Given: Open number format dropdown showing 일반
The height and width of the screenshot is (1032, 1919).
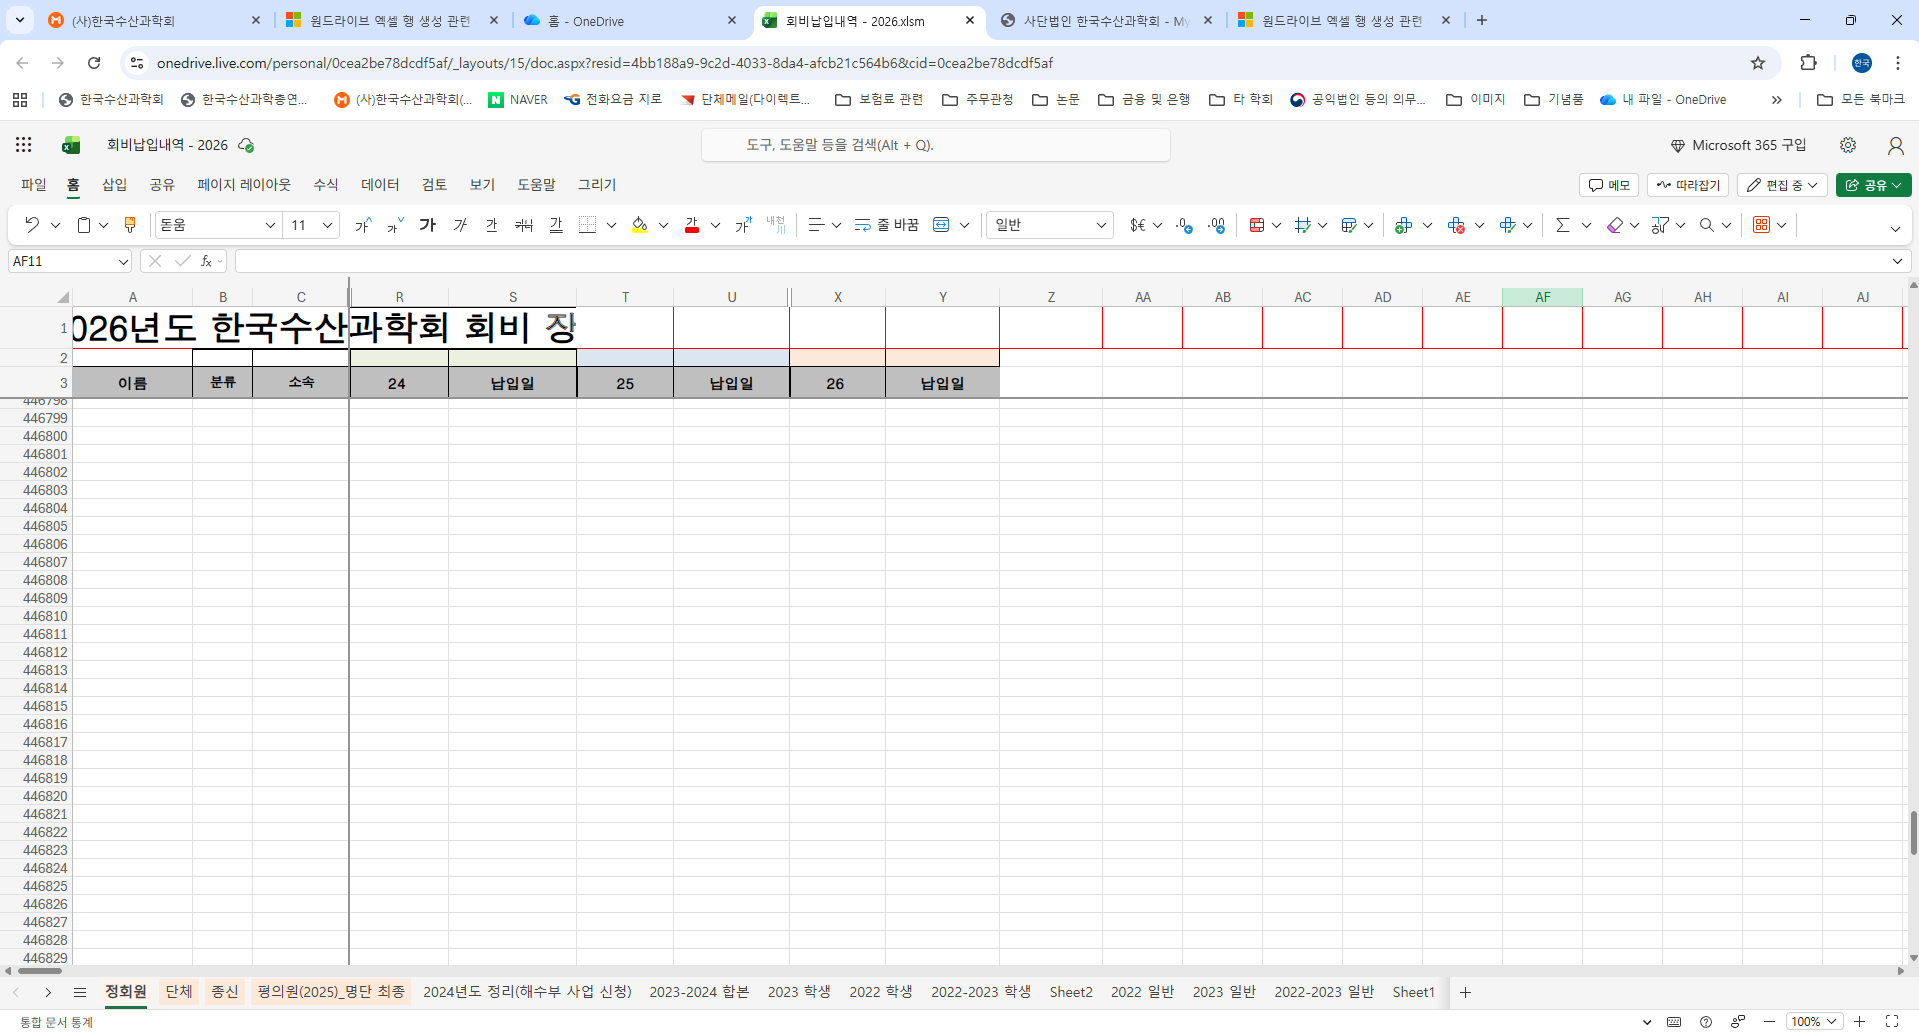Looking at the screenshot, I should pos(1049,225).
